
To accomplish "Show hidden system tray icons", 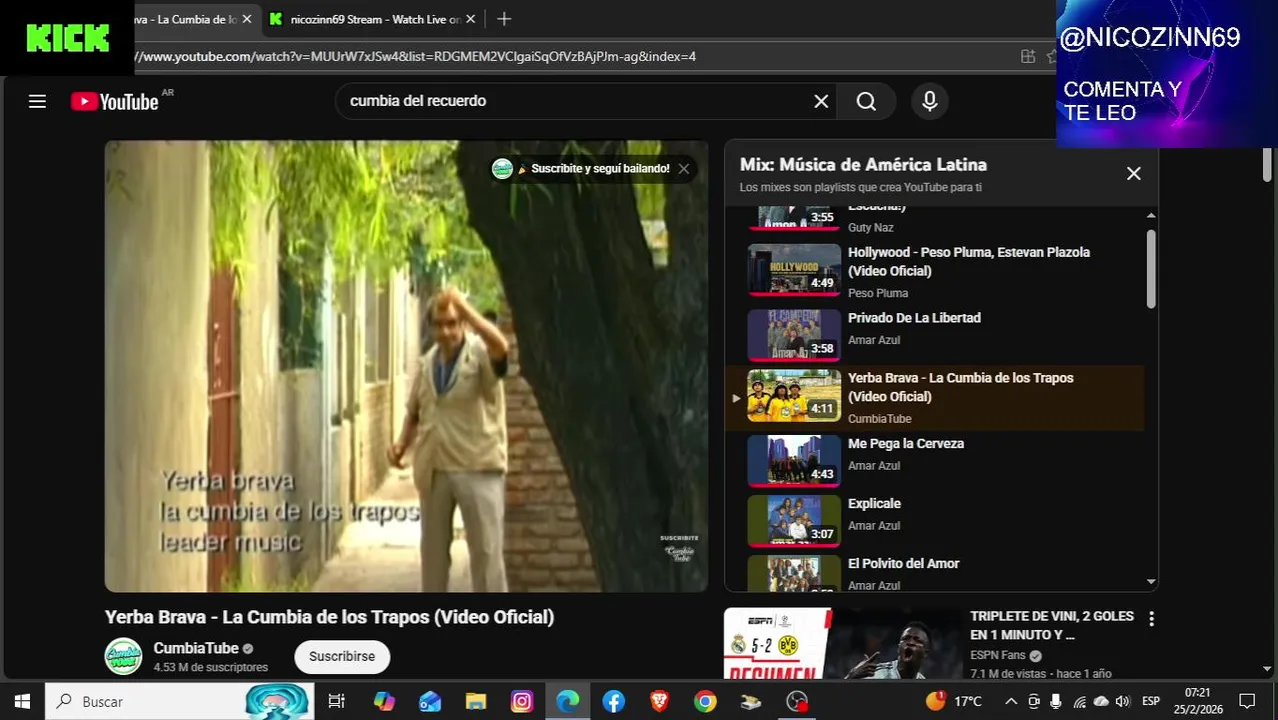I will (x=1011, y=701).
